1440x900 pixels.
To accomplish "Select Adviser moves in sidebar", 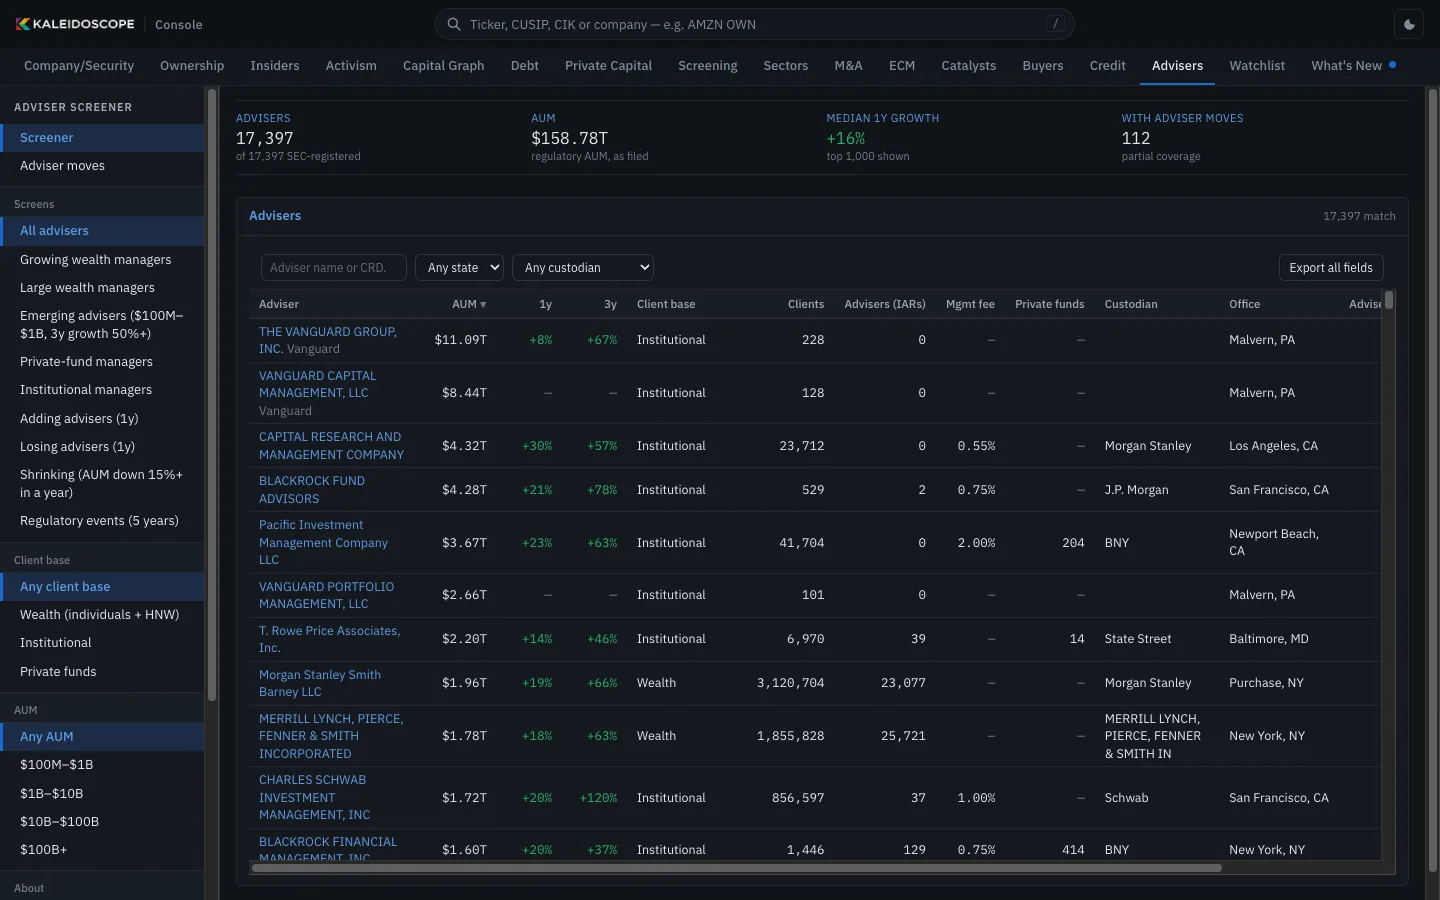I will 102,166.
